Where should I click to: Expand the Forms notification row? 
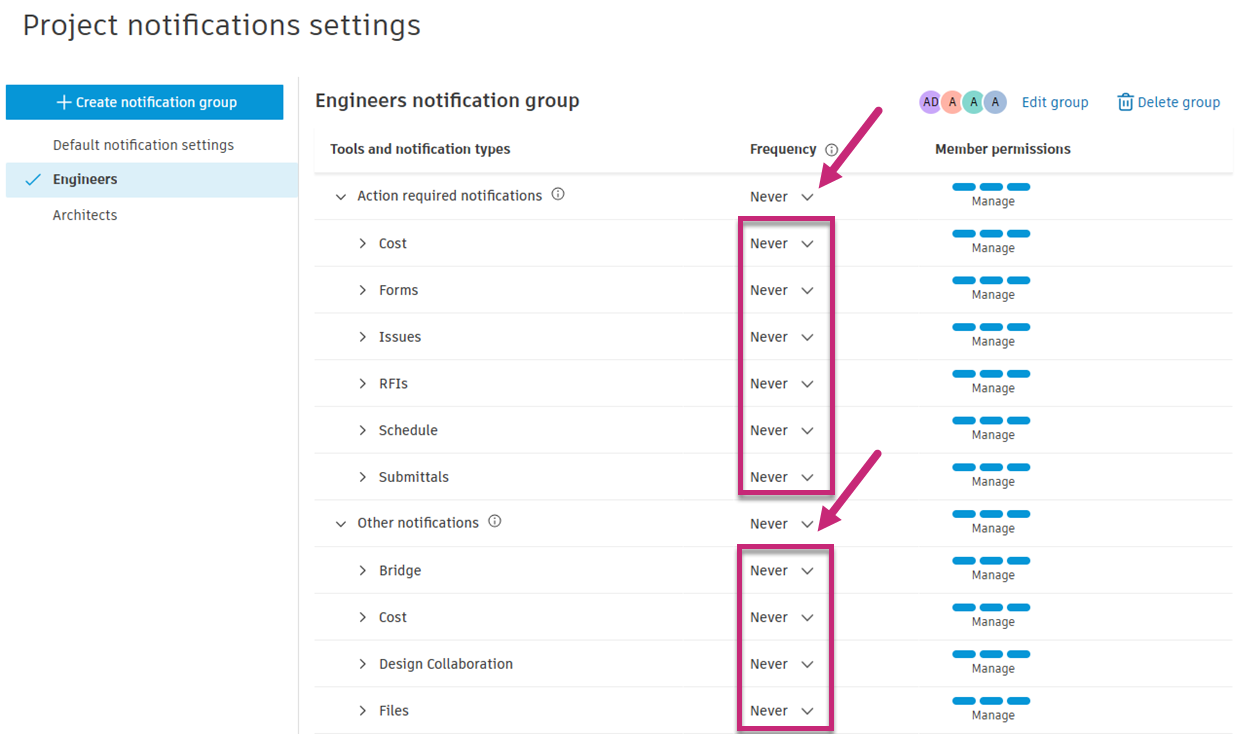363,290
